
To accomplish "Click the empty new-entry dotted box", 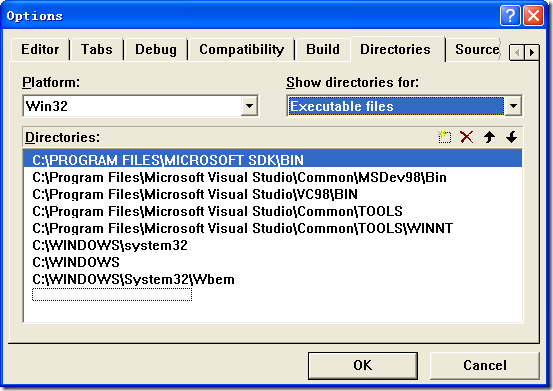I will [x=112, y=295].
